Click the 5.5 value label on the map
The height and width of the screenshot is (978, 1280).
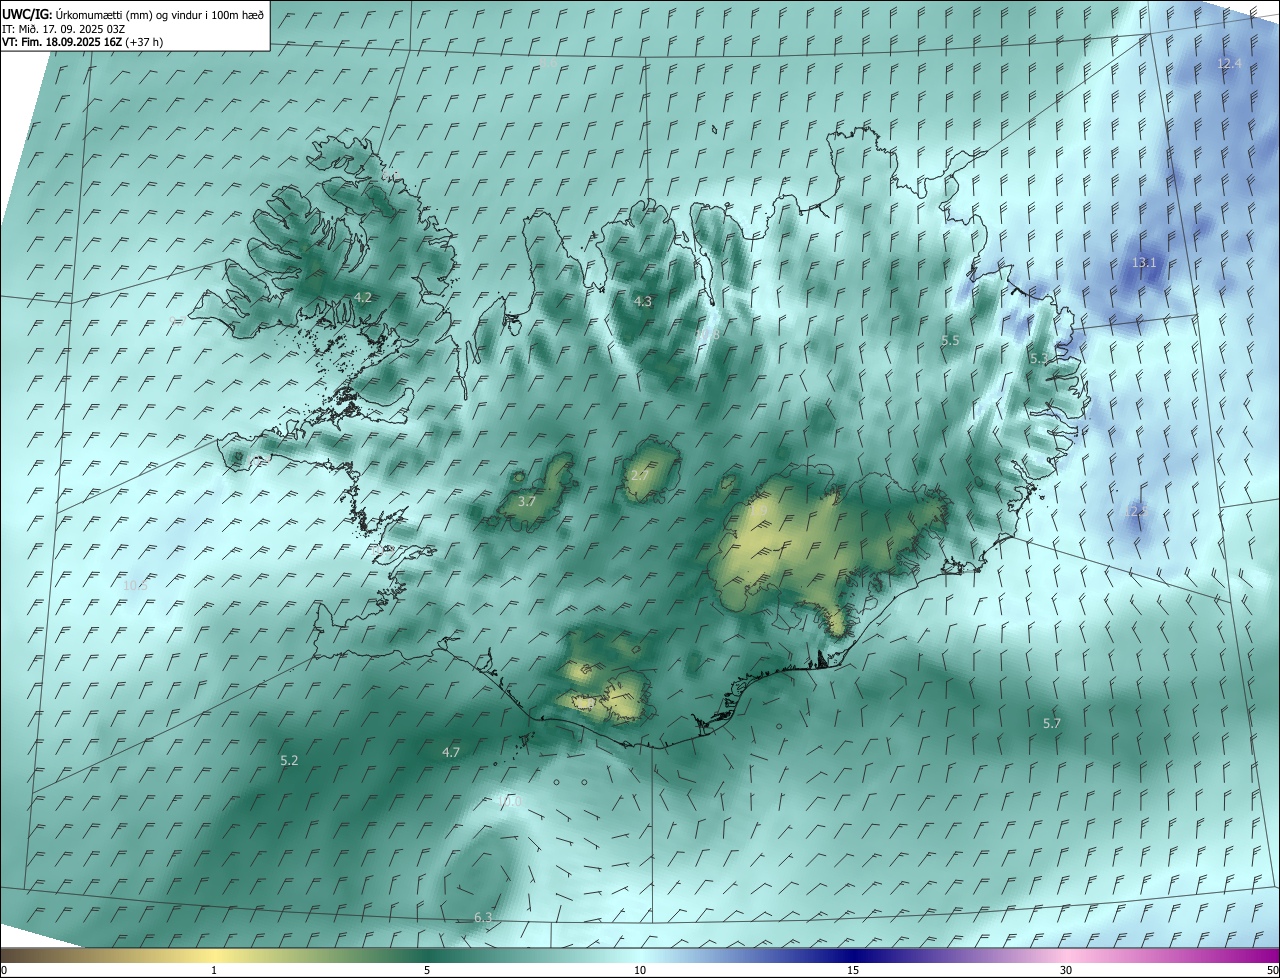click(950, 340)
